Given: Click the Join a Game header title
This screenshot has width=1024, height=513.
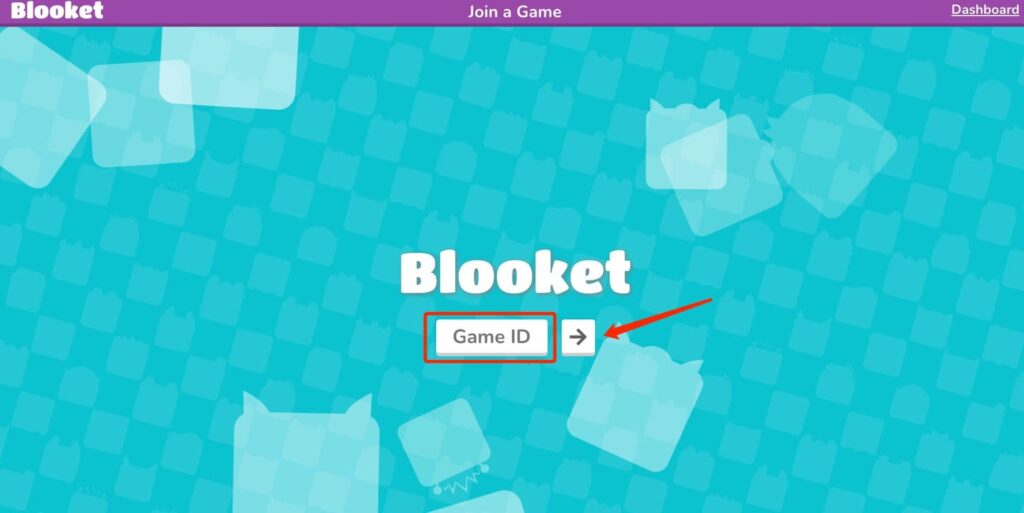Looking at the screenshot, I should 515,12.
